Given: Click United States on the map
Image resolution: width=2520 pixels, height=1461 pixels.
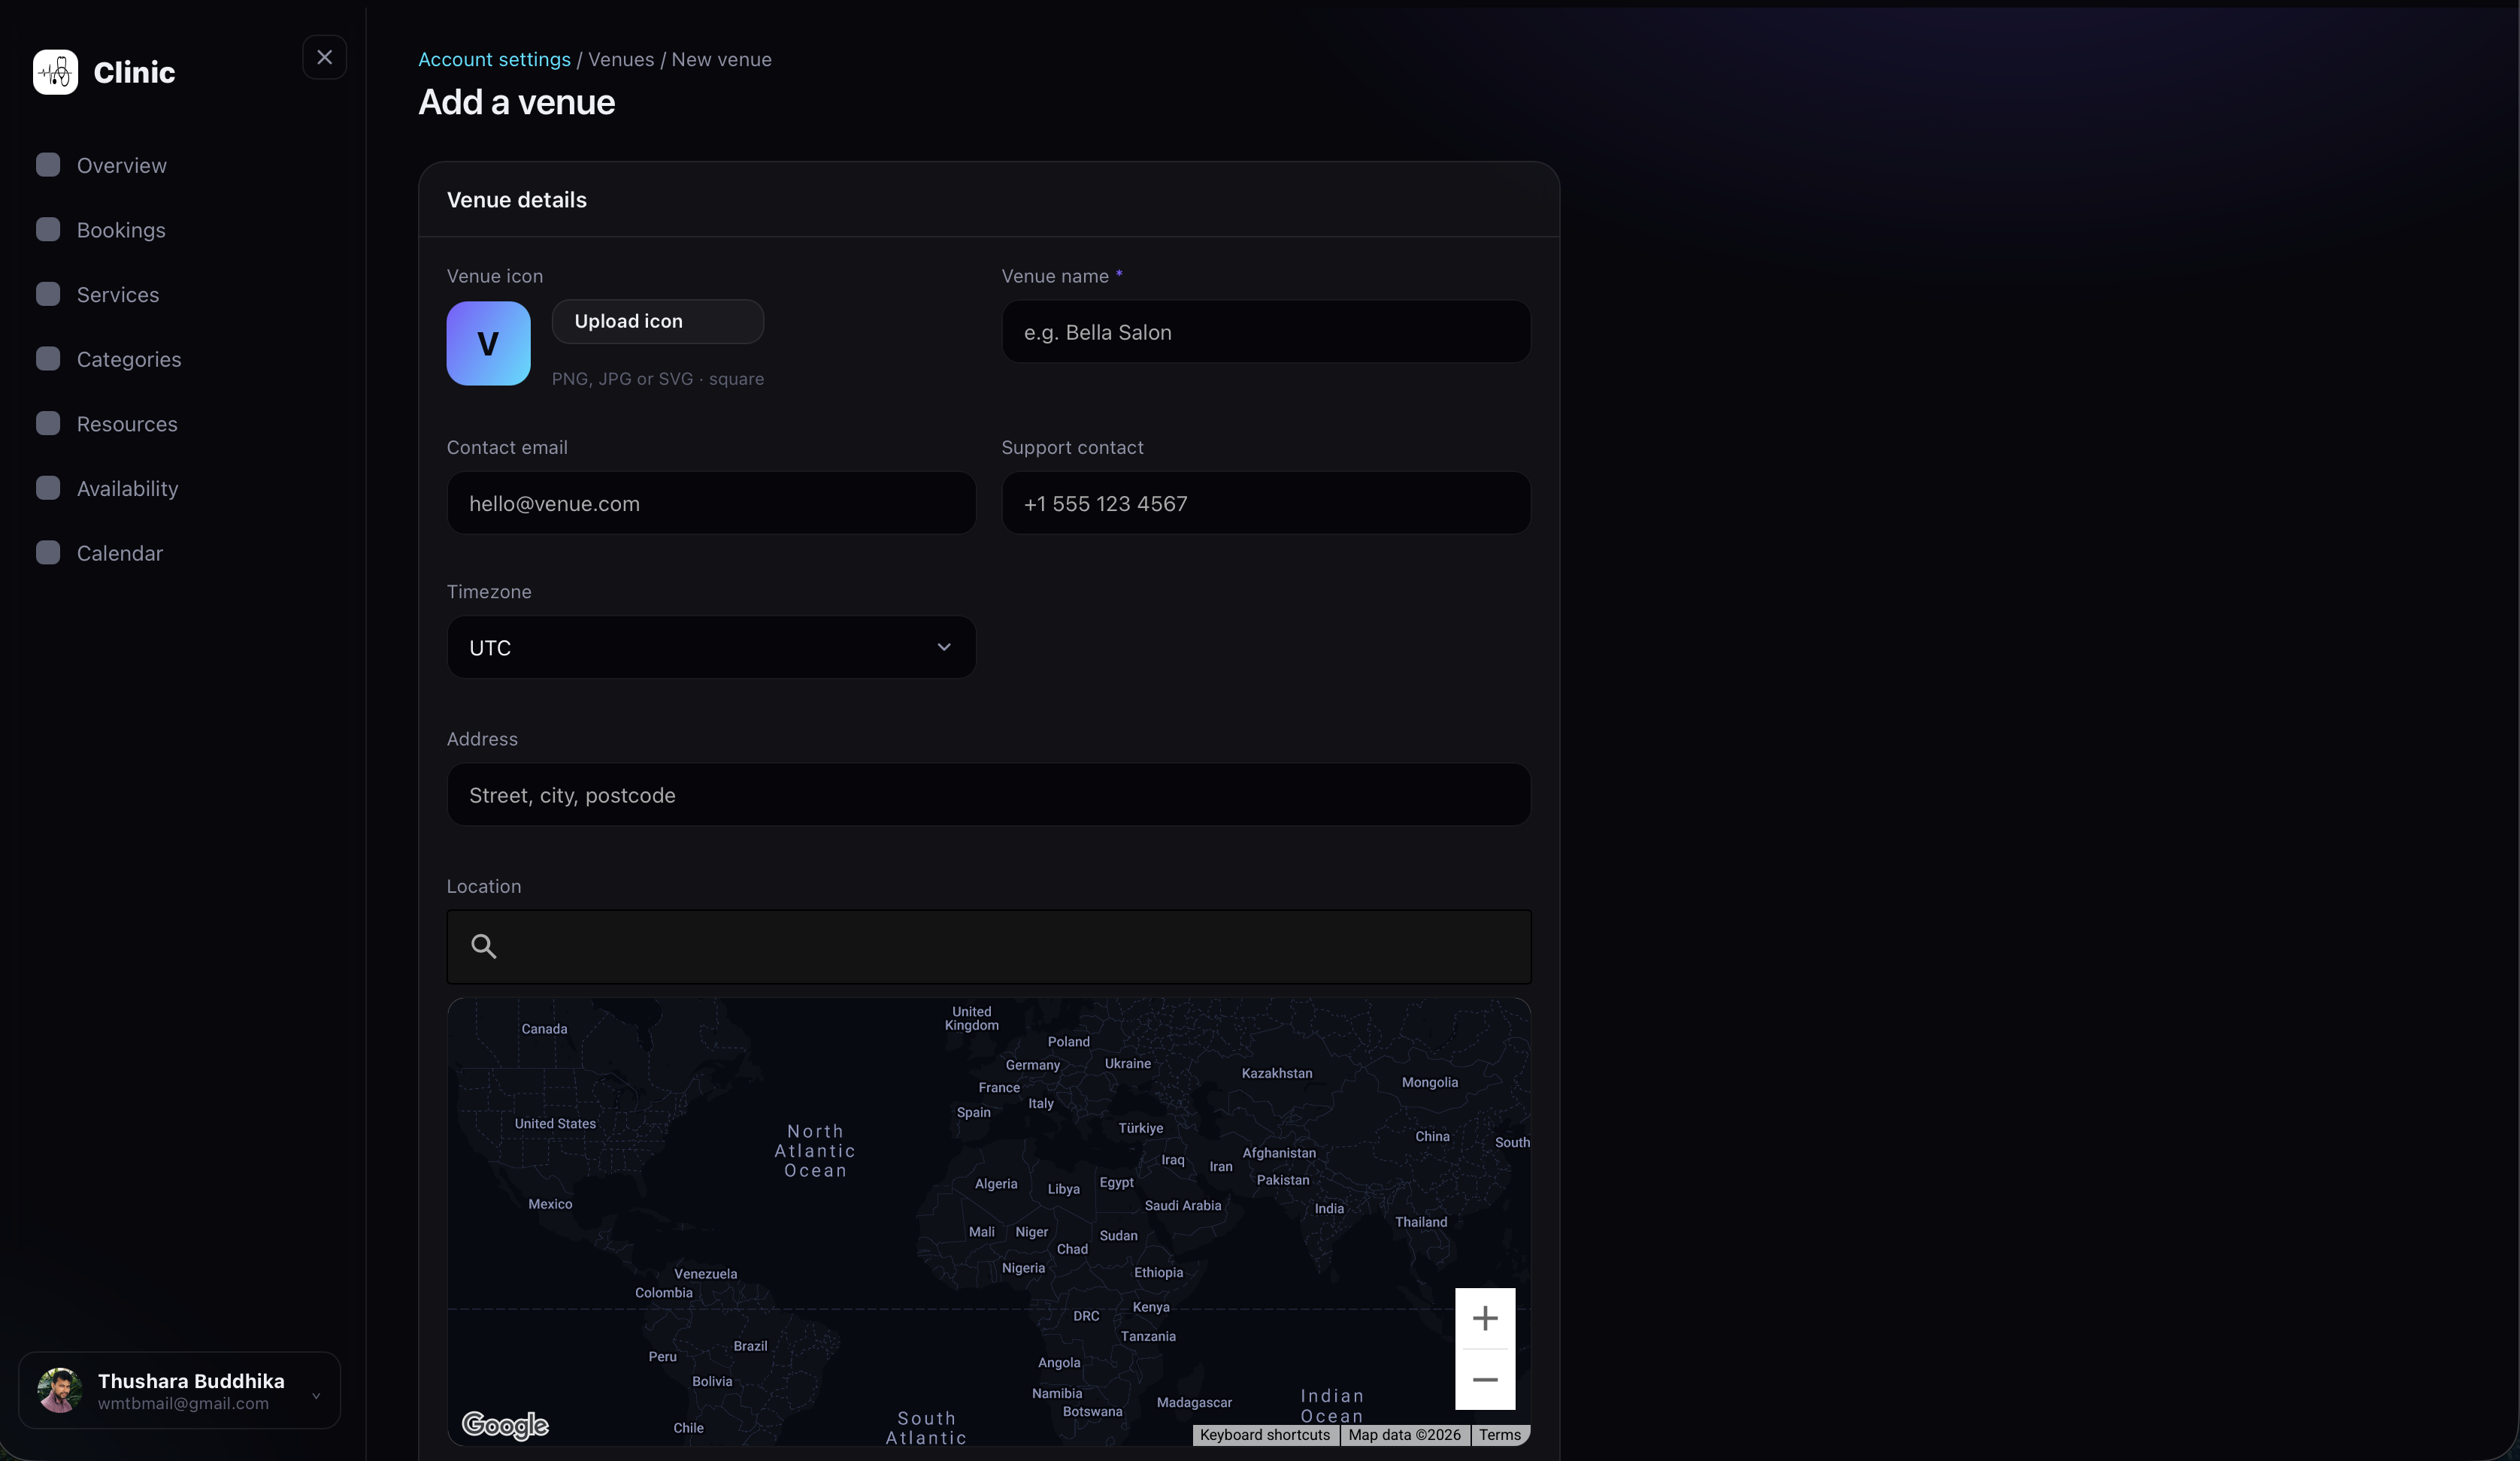Looking at the screenshot, I should tap(555, 1123).
